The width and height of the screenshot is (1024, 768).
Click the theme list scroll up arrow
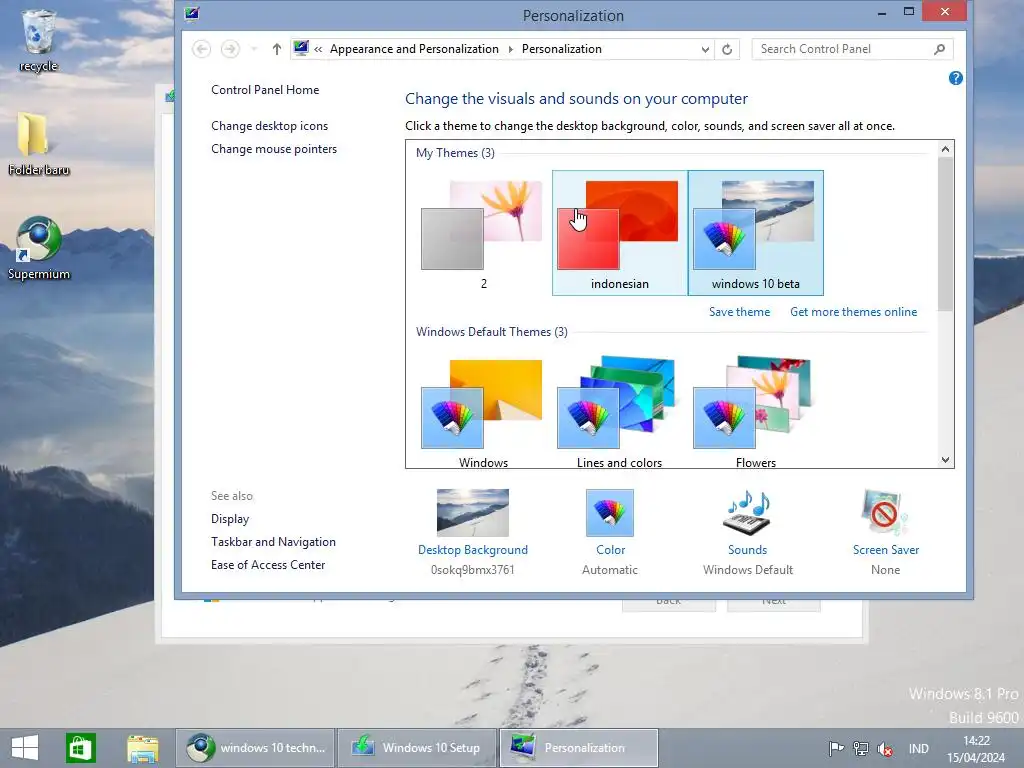pyautogui.click(x=945, y=149)
